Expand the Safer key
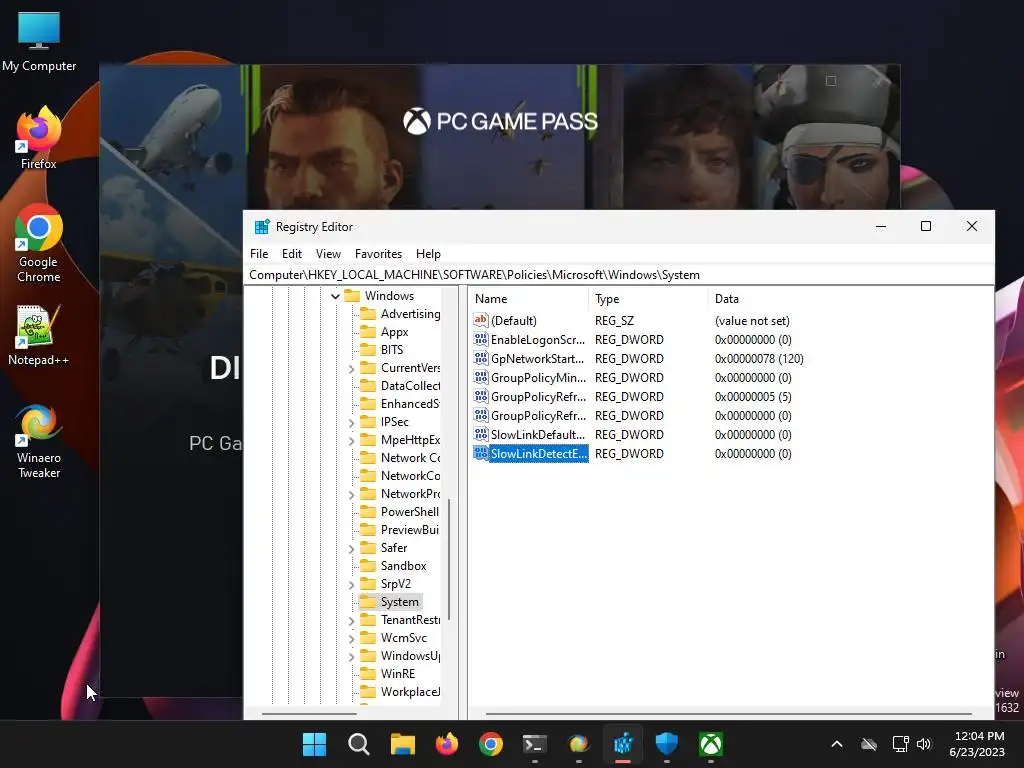Screen dimensions: 1024x768 coord(351,549)
